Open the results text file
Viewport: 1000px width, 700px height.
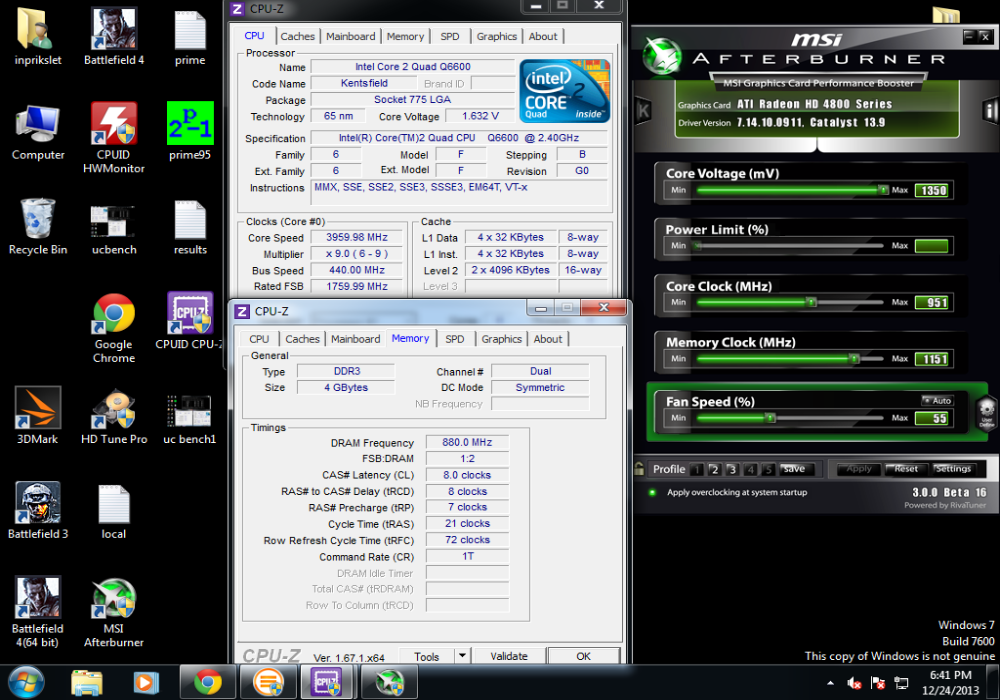point(190,226)
